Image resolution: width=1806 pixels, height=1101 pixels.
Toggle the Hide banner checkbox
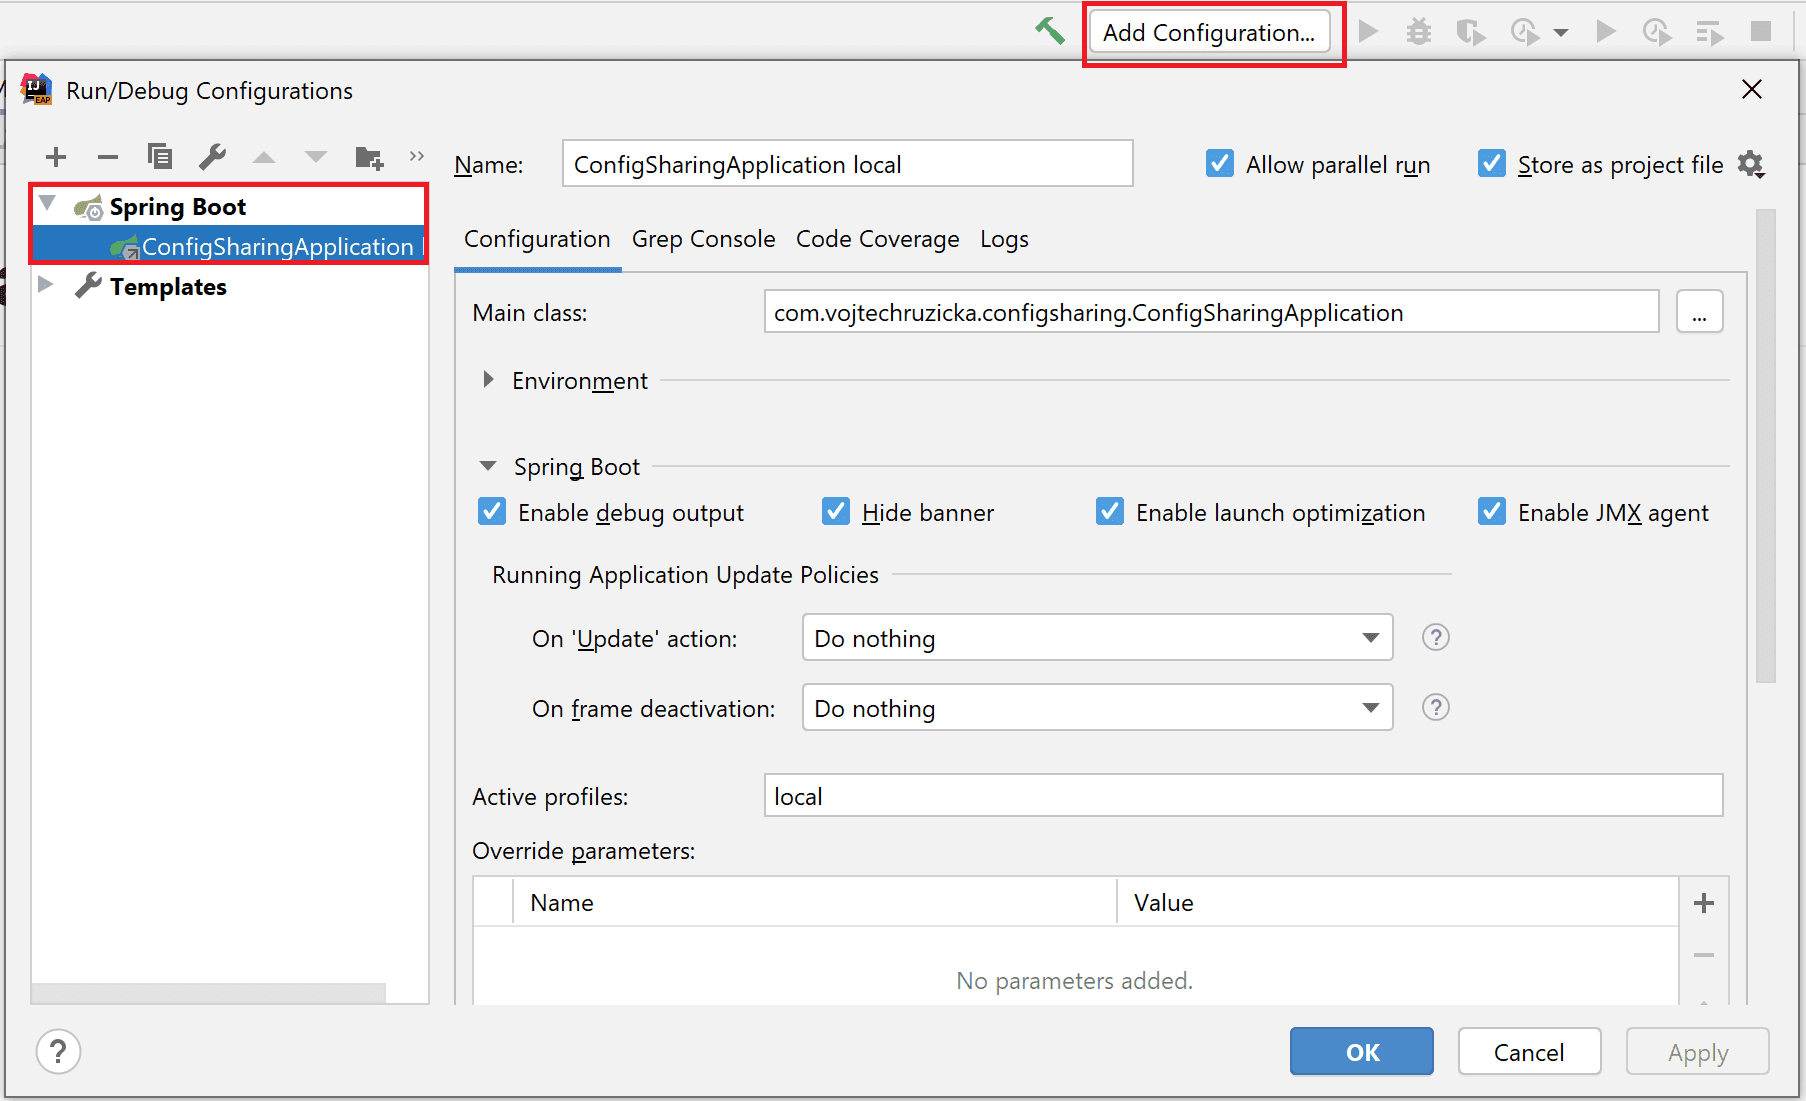click(836, 512)
